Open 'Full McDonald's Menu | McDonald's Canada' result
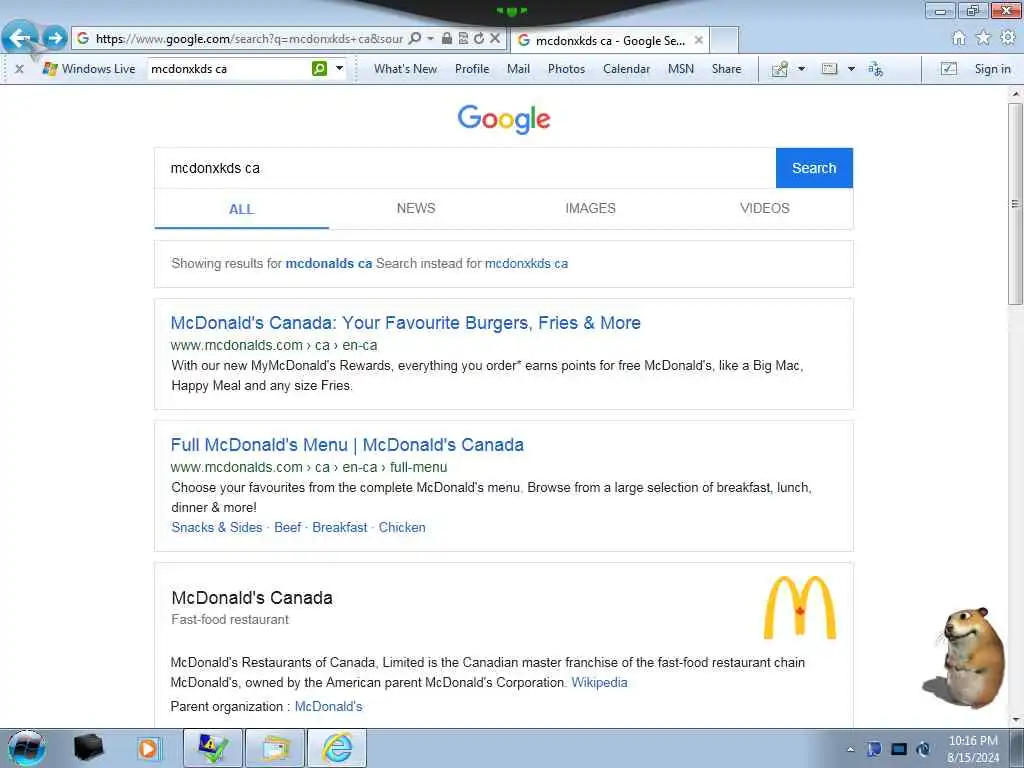 tap(347, 445)
